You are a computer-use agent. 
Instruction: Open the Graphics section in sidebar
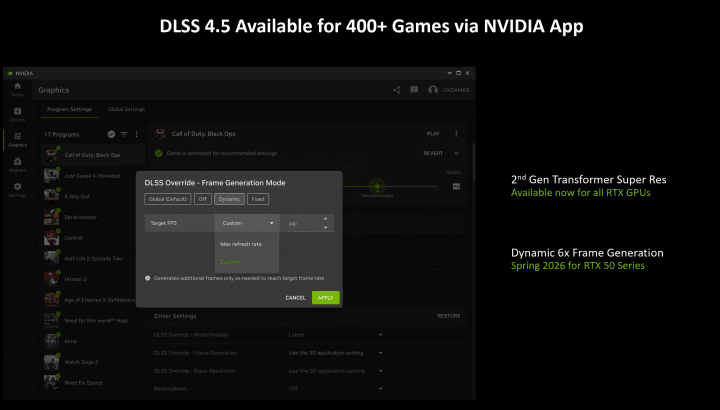(x=17, y=140)
